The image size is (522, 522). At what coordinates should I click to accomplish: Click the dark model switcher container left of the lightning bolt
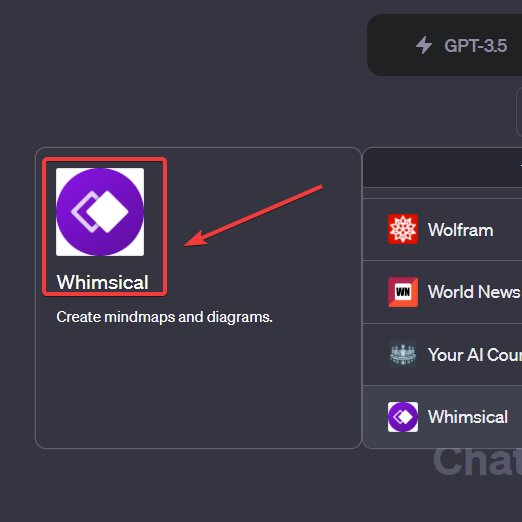click(x=390, y=45)
